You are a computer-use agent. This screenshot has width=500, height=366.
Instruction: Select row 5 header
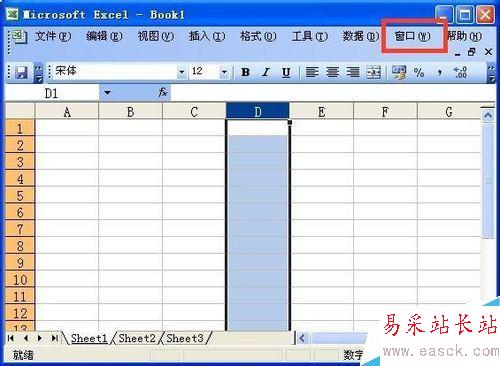(20, 195)
